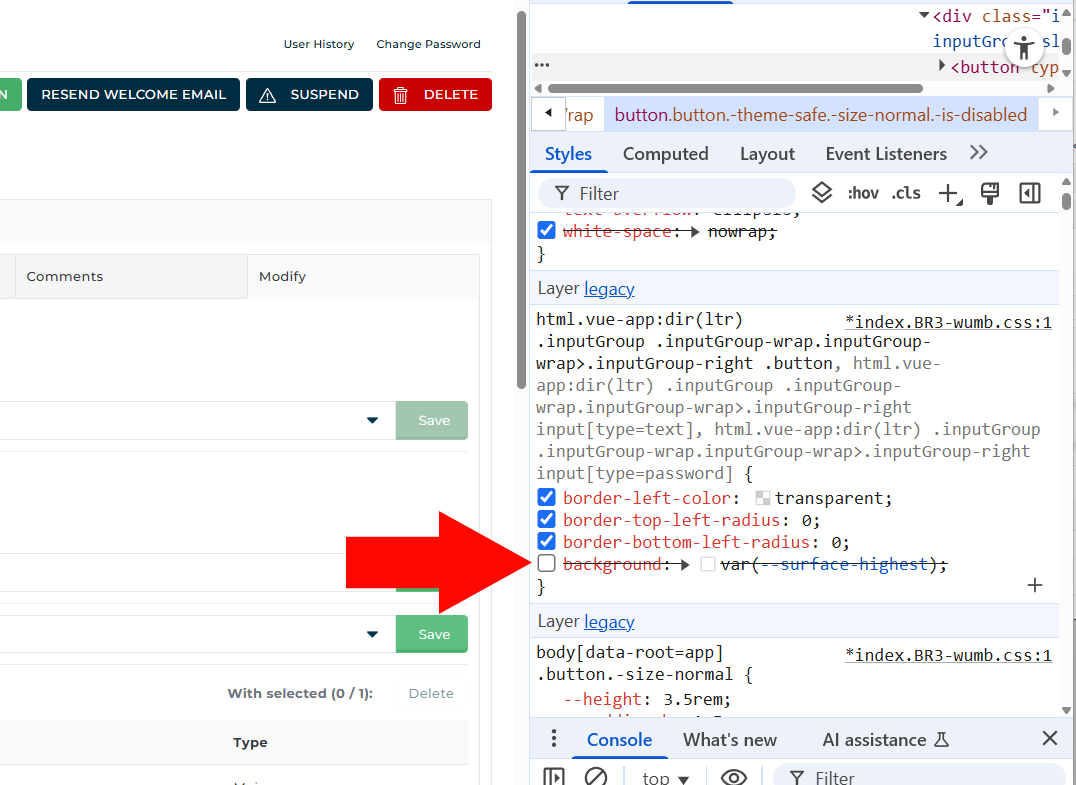
Task: Expand the background shorthand triangle
Action: tap(684, 565)
